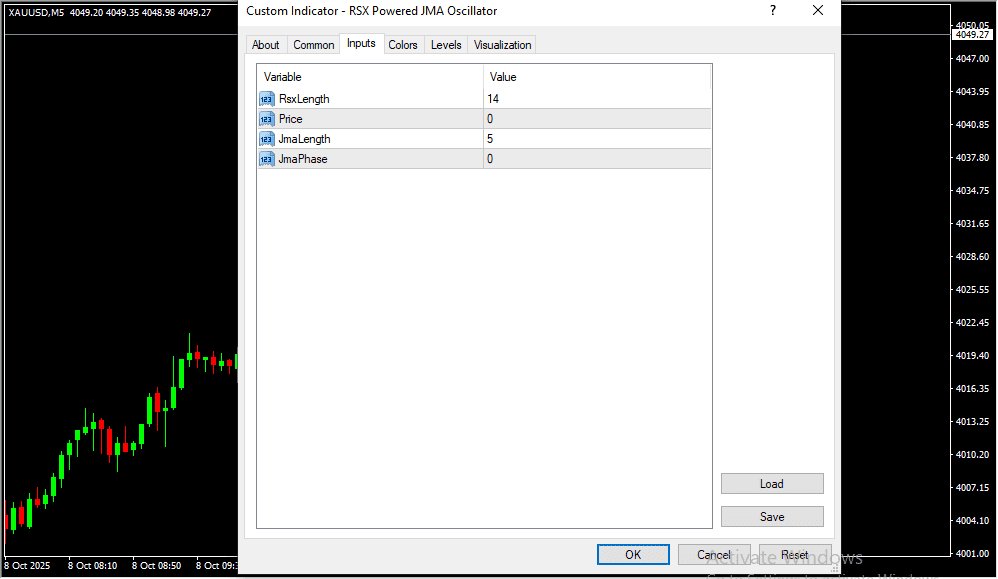Go to the Colors tab
The height and width of the screenshot is (579, 998).
(x=403, y=45)
